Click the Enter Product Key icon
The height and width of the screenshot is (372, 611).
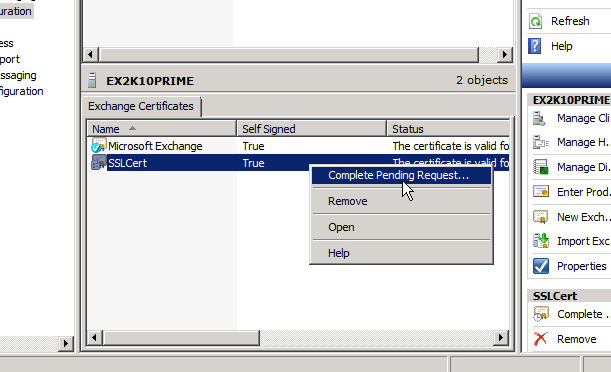tap(541, 192)
